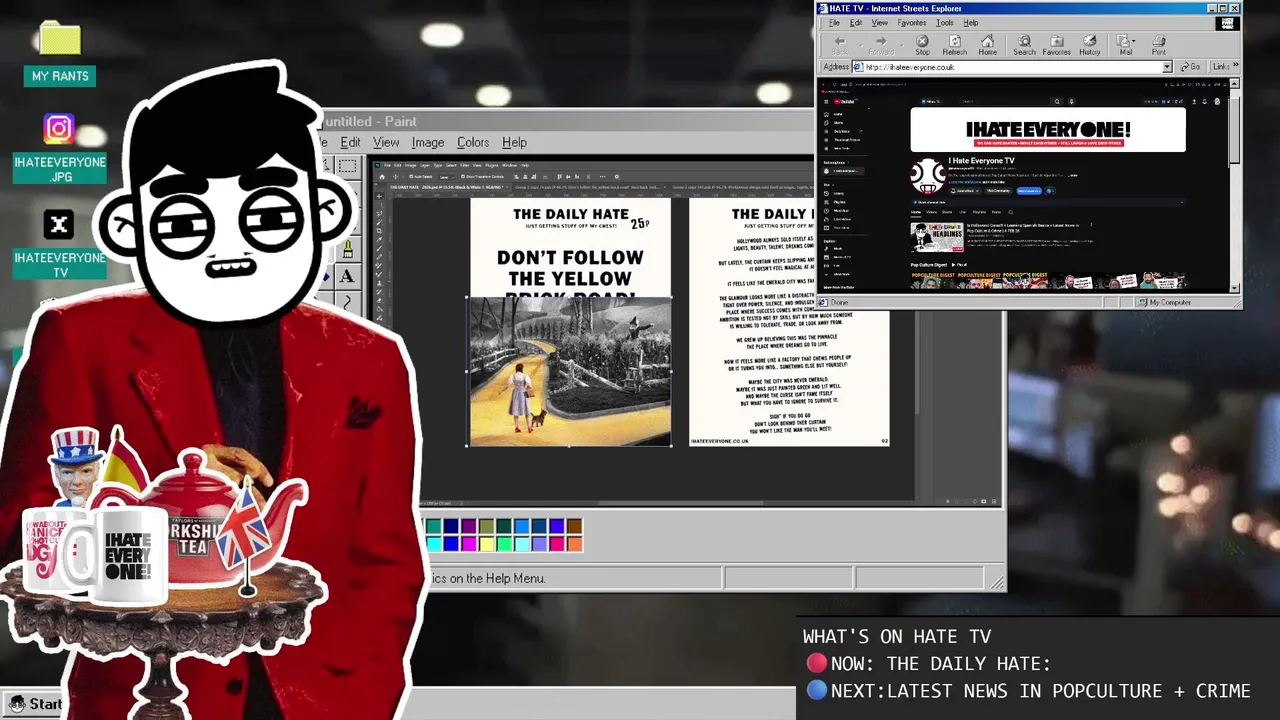Expand the address bar dropdown arrow
The height and width of the screenshot is (720, 1280).
point(1166,67)
